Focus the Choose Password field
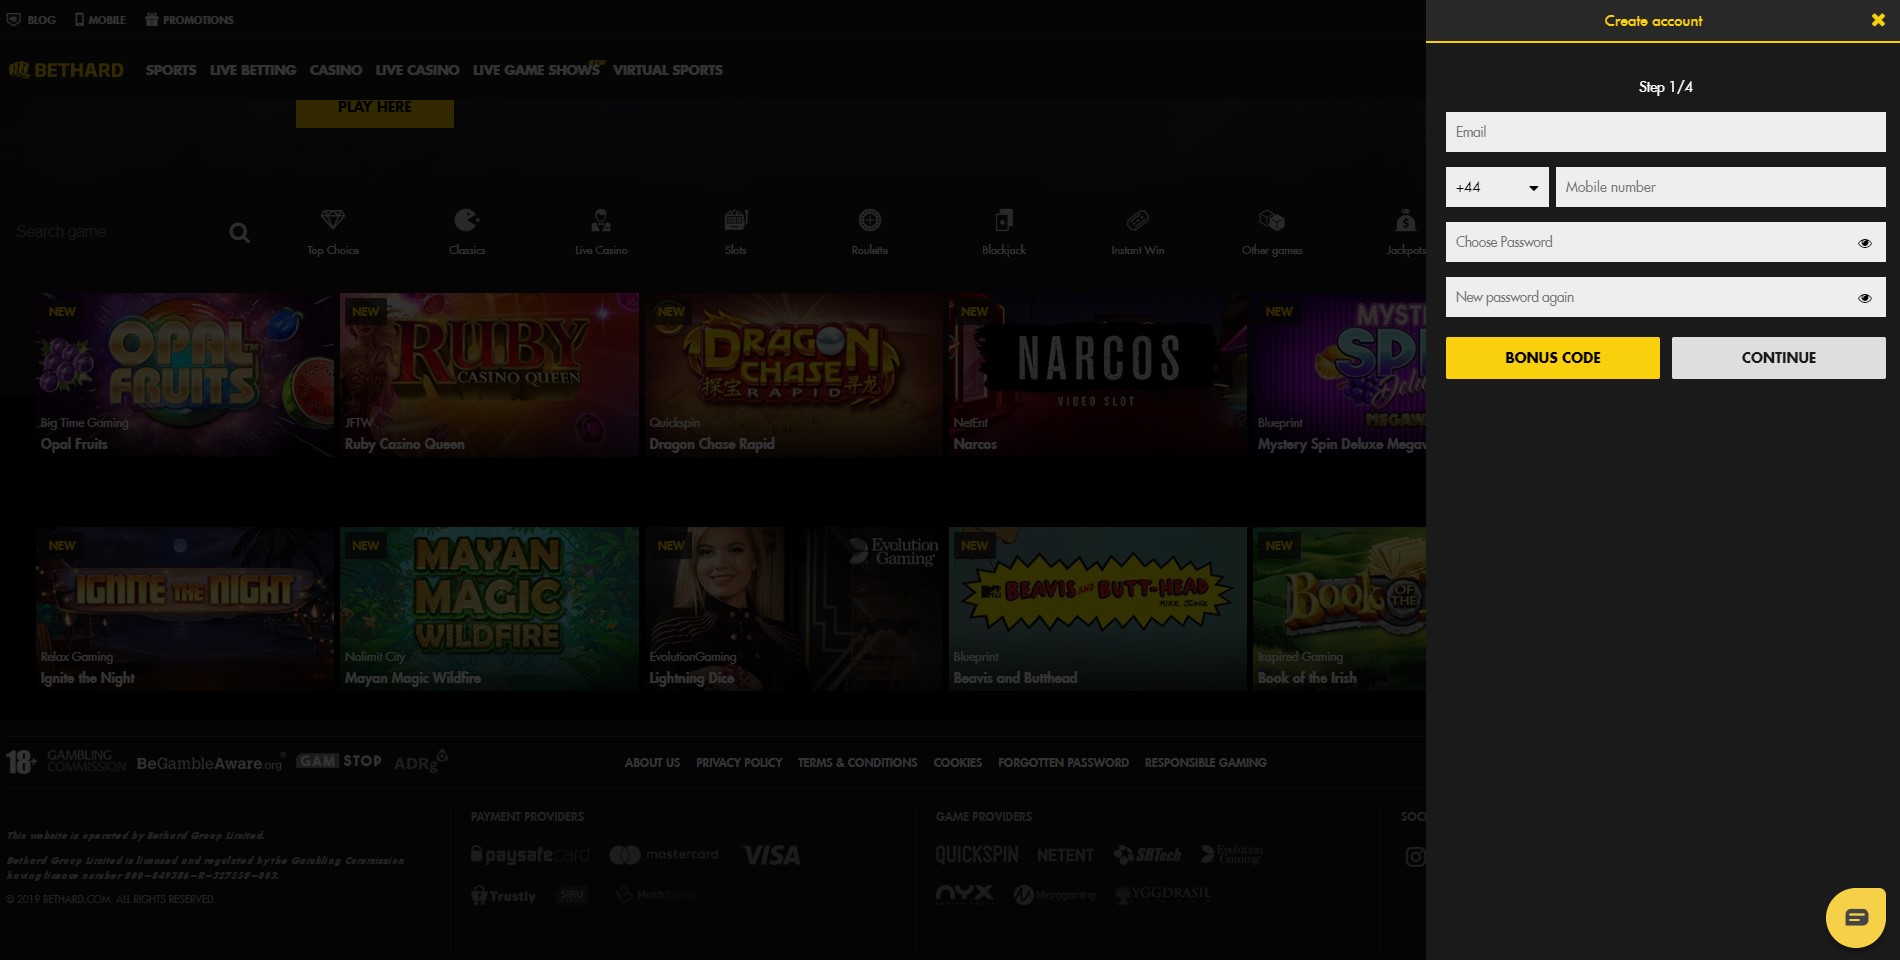1900x960 pixels. point(1666,242)
